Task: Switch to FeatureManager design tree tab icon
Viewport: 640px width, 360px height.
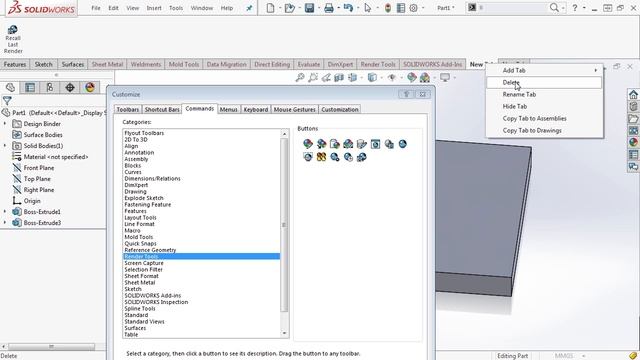Action: (x=10, y=87)
